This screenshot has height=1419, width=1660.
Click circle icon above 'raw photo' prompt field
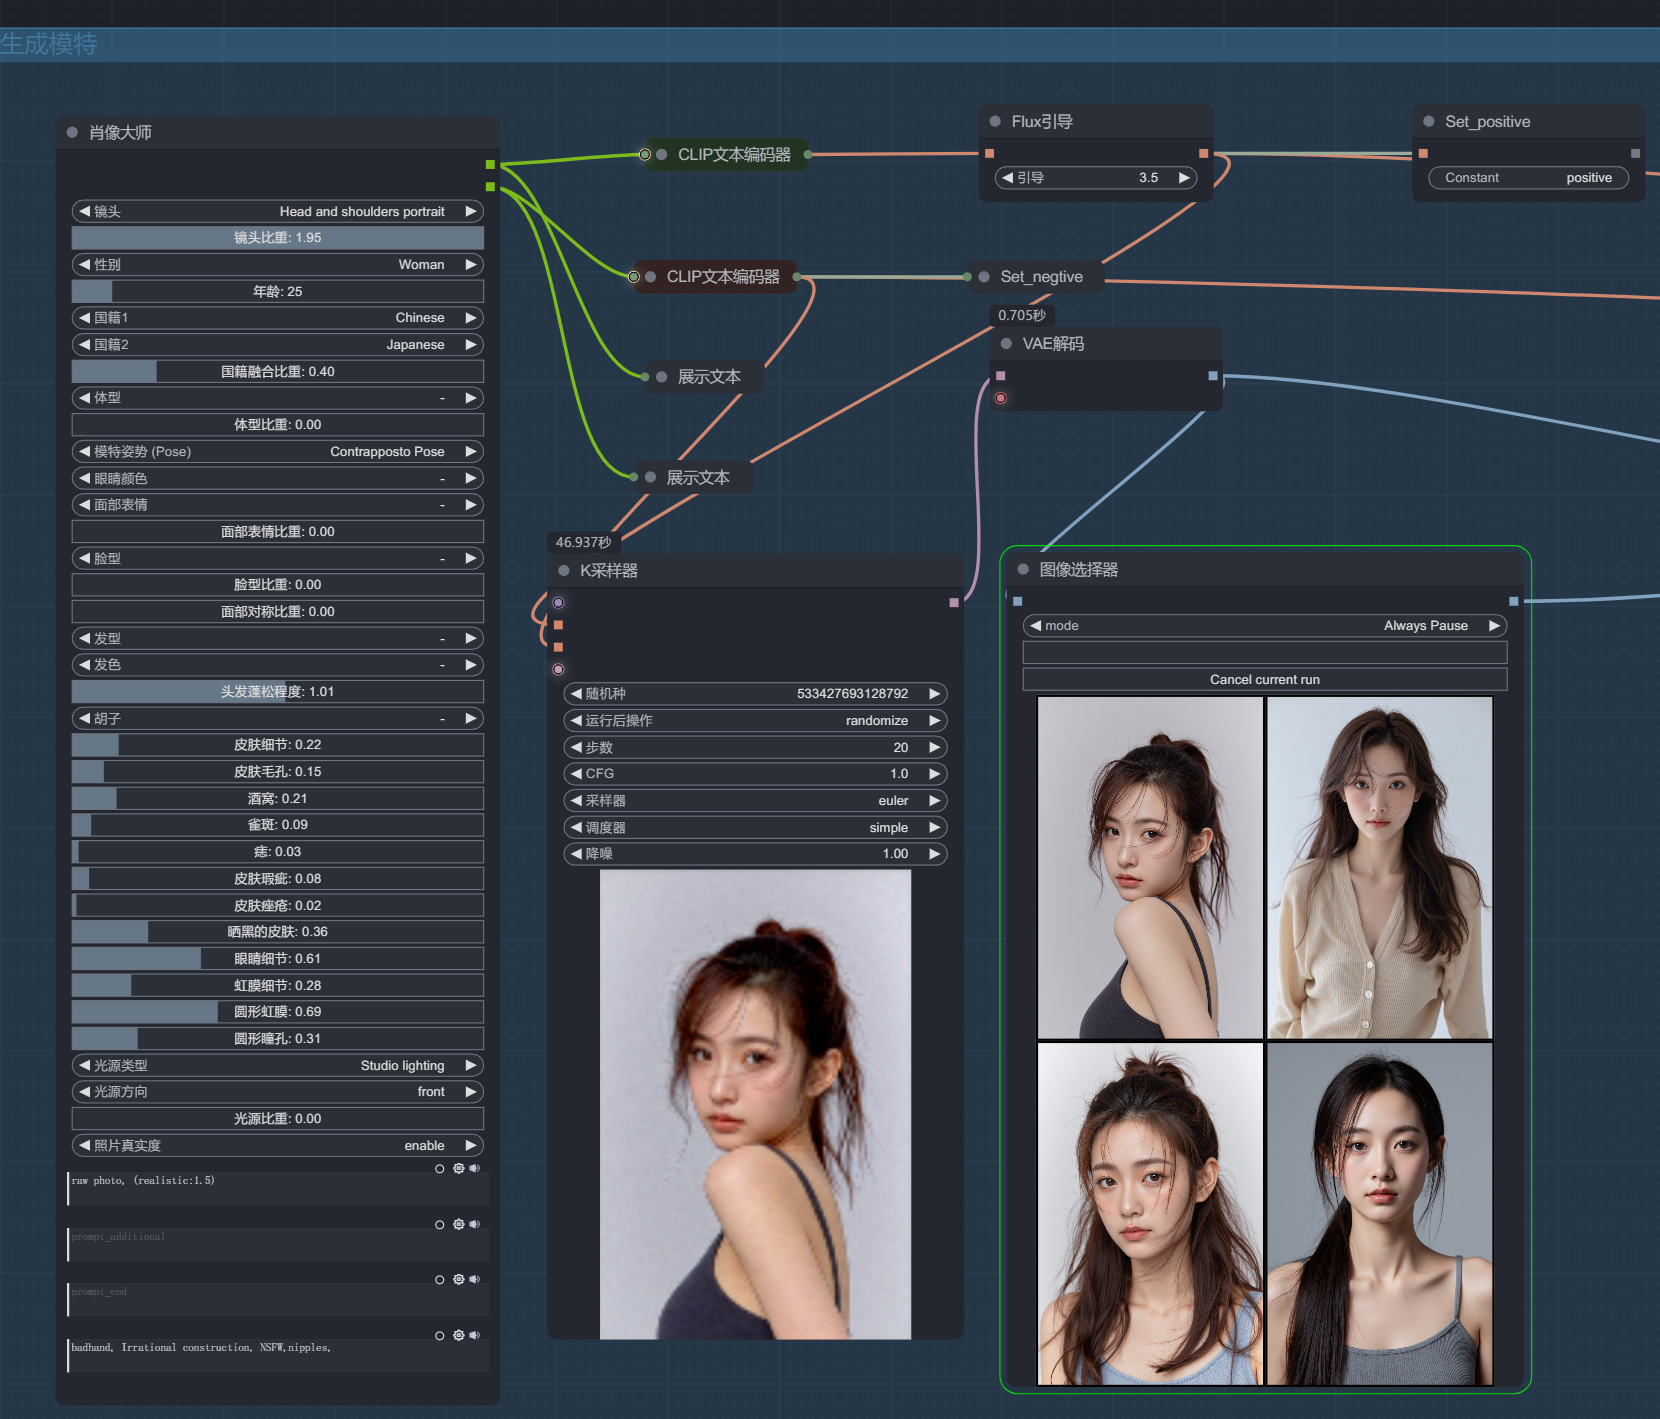coord(440,1168)
